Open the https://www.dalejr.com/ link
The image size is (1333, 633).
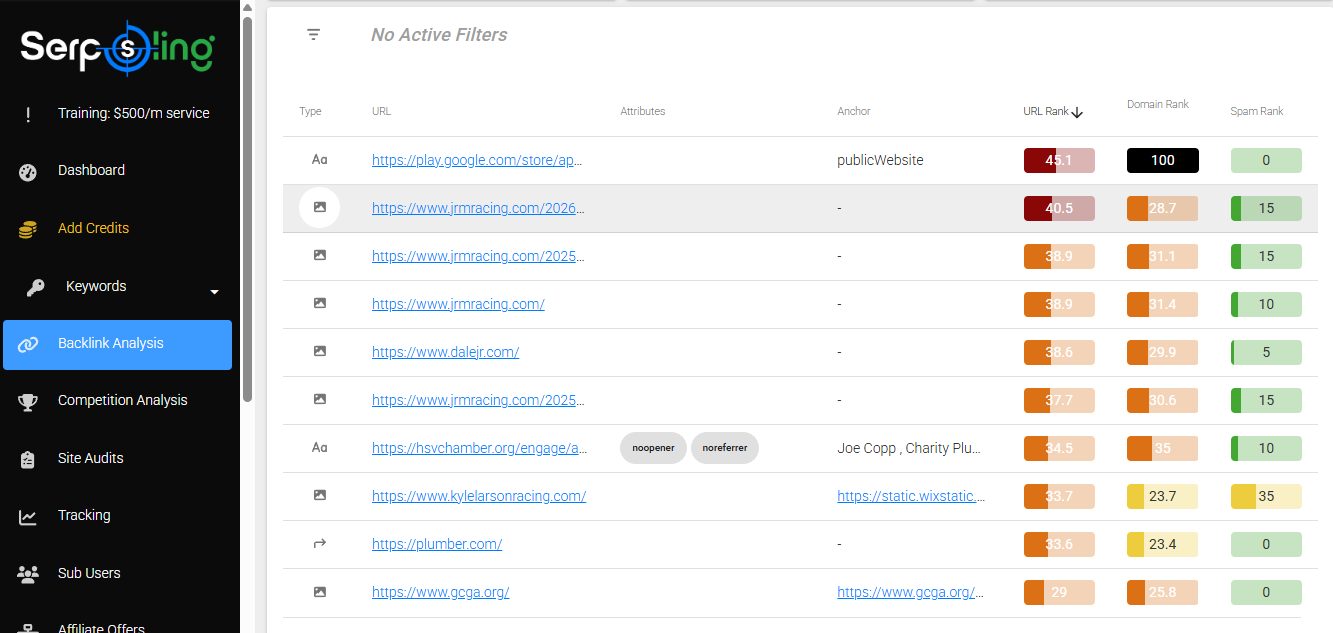tap(445, 352)
